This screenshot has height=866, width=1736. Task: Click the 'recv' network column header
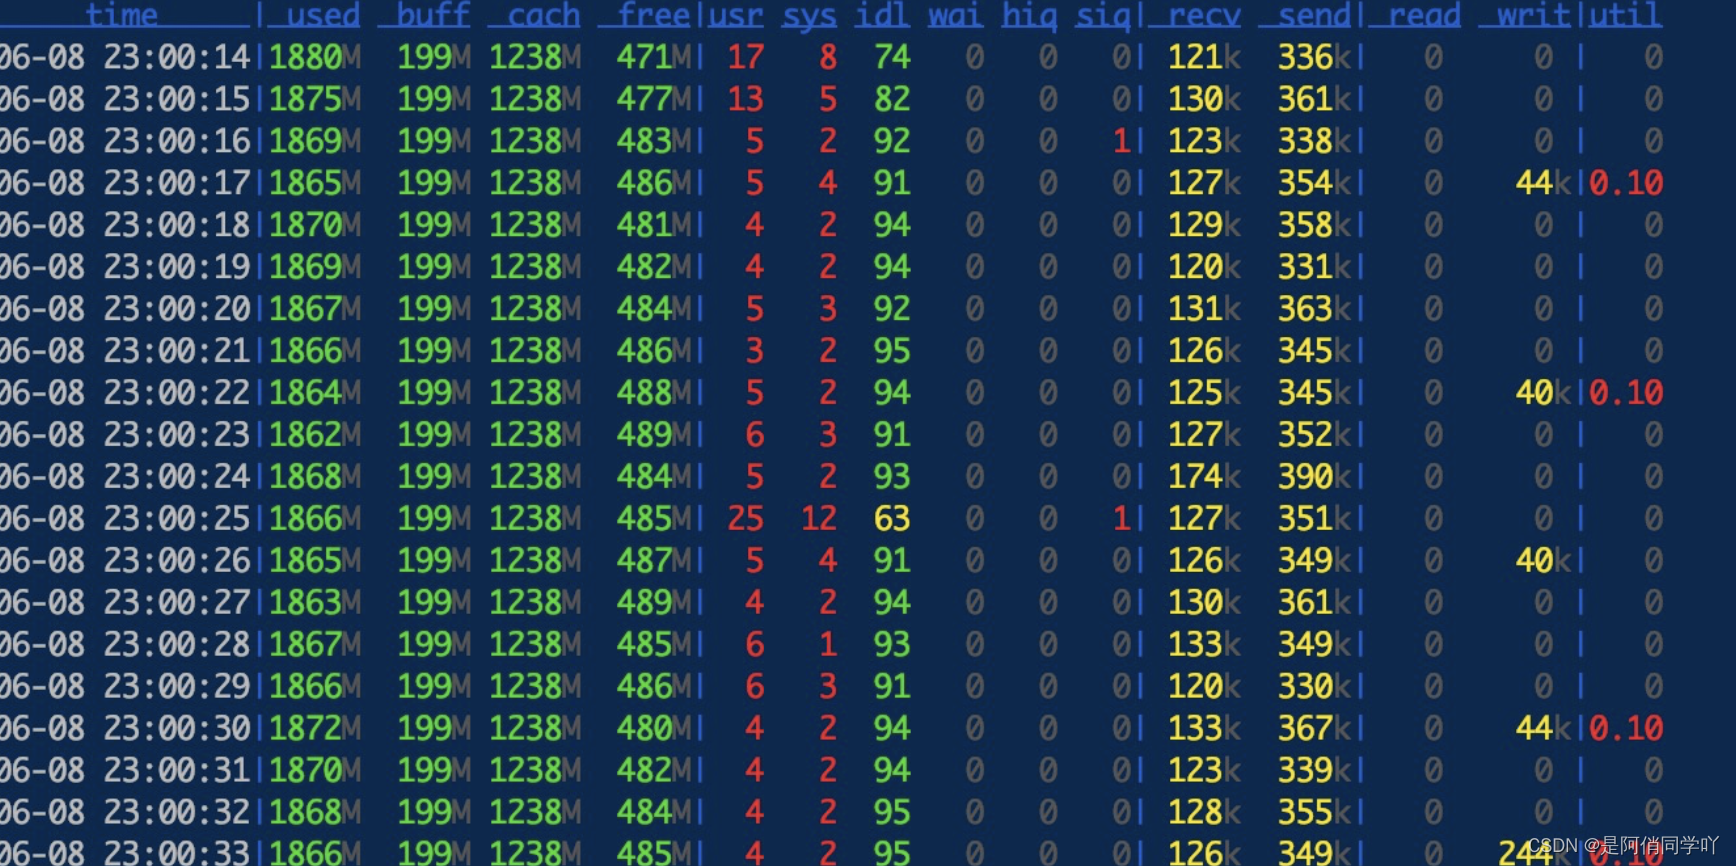[1204, 15]
